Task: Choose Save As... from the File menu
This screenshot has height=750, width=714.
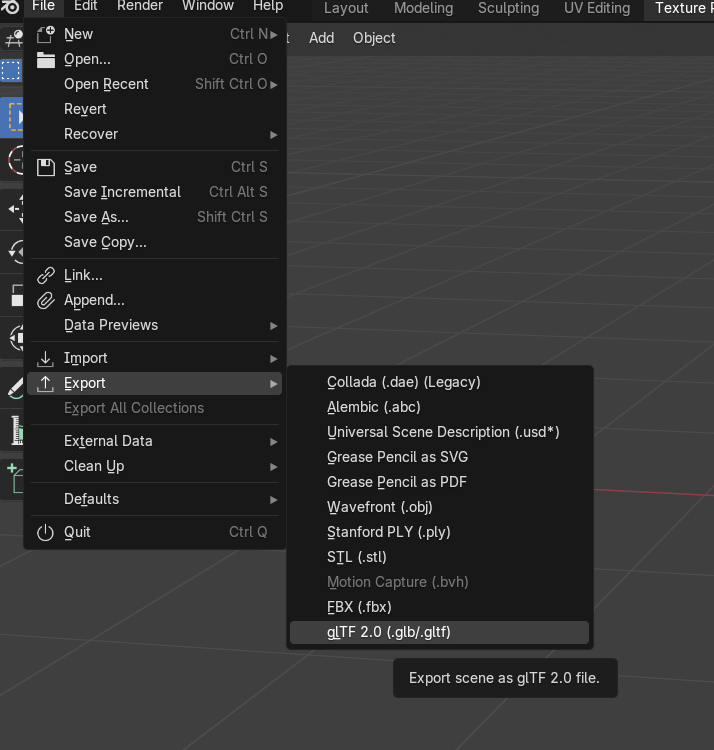Action: click(154, 217)
